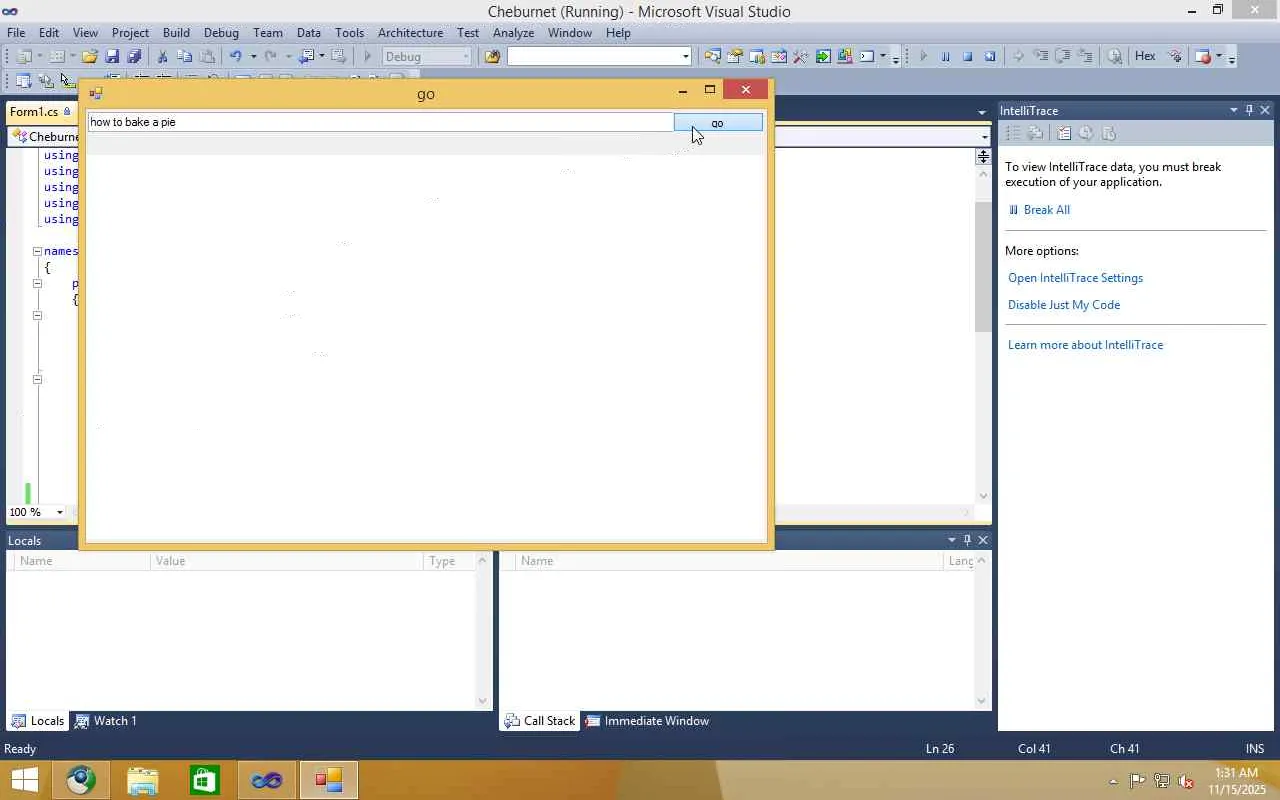The image size is (1280, 800).
Task: Open the green Store app on taskbar
Action: pos(205,780)
